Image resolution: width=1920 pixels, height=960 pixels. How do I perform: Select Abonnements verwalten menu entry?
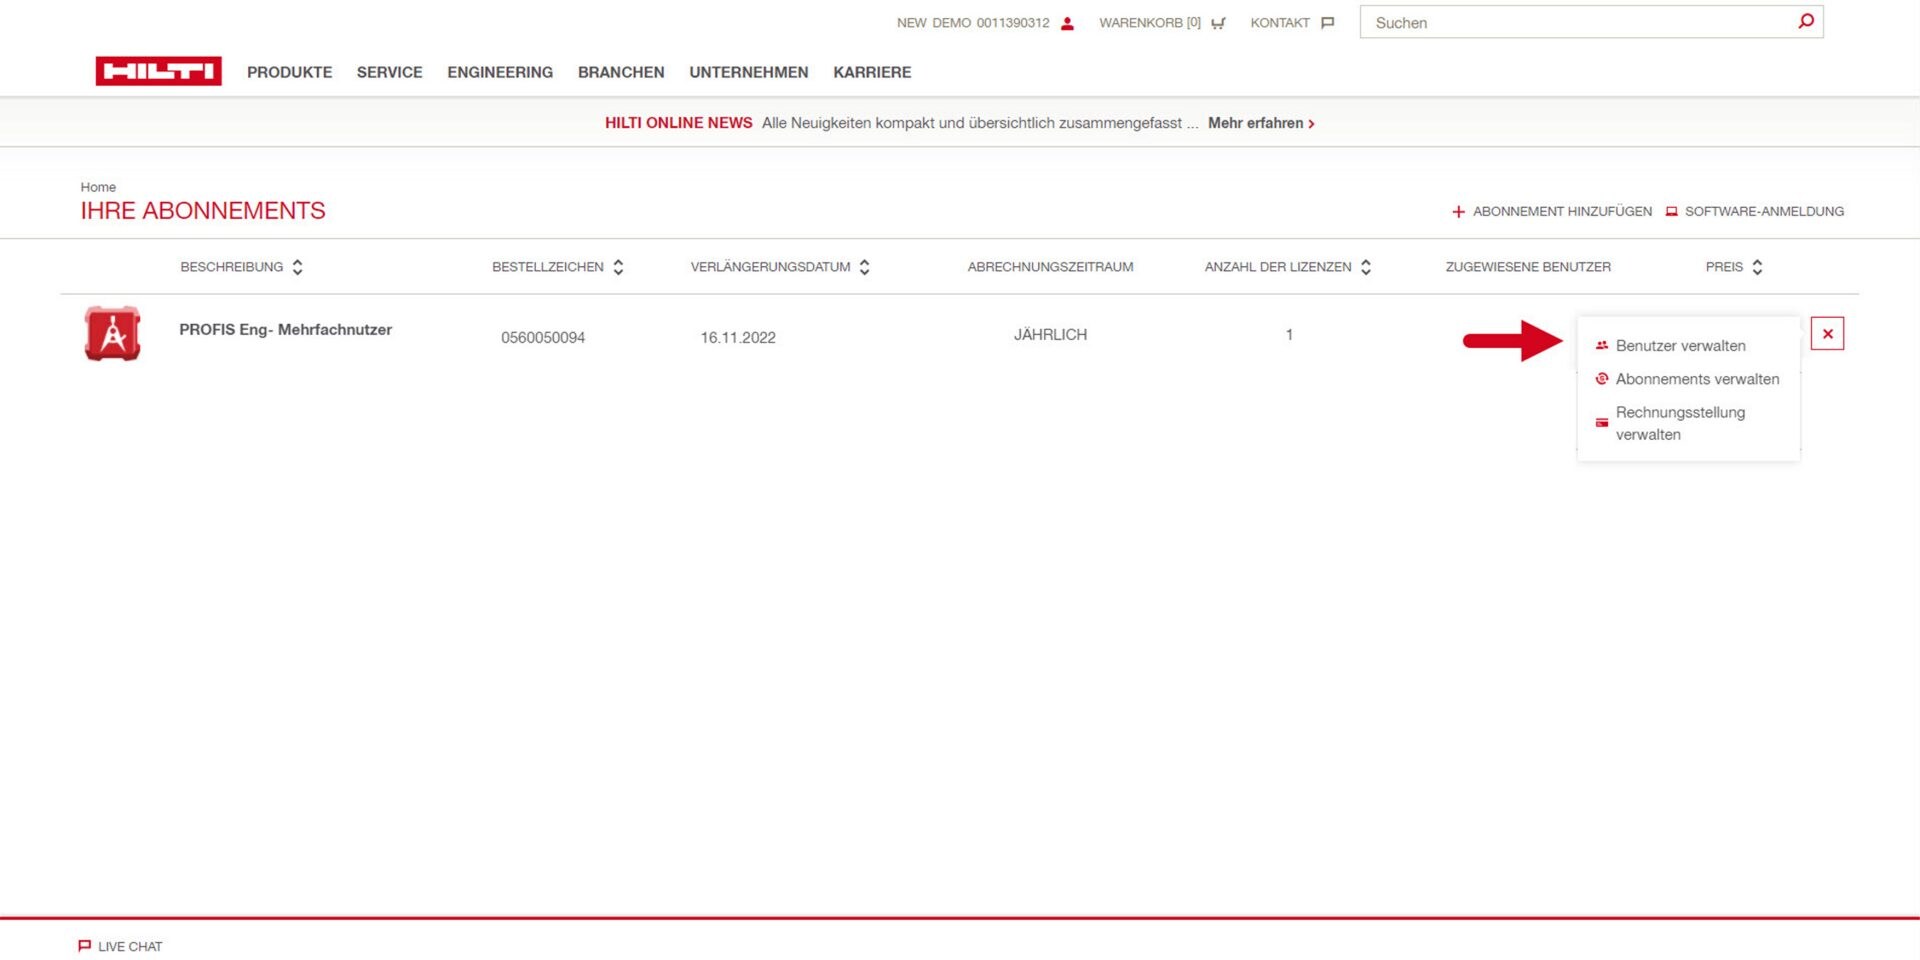pyautogui.click(x=1697, y=379)
